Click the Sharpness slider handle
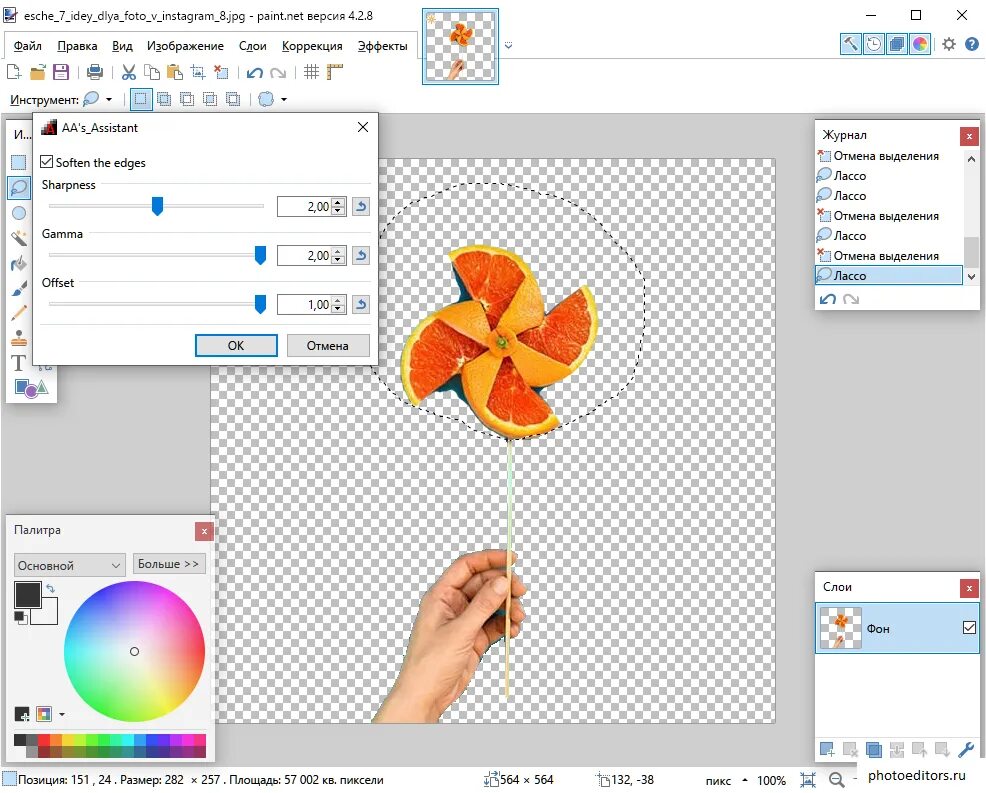 [157, 206]
